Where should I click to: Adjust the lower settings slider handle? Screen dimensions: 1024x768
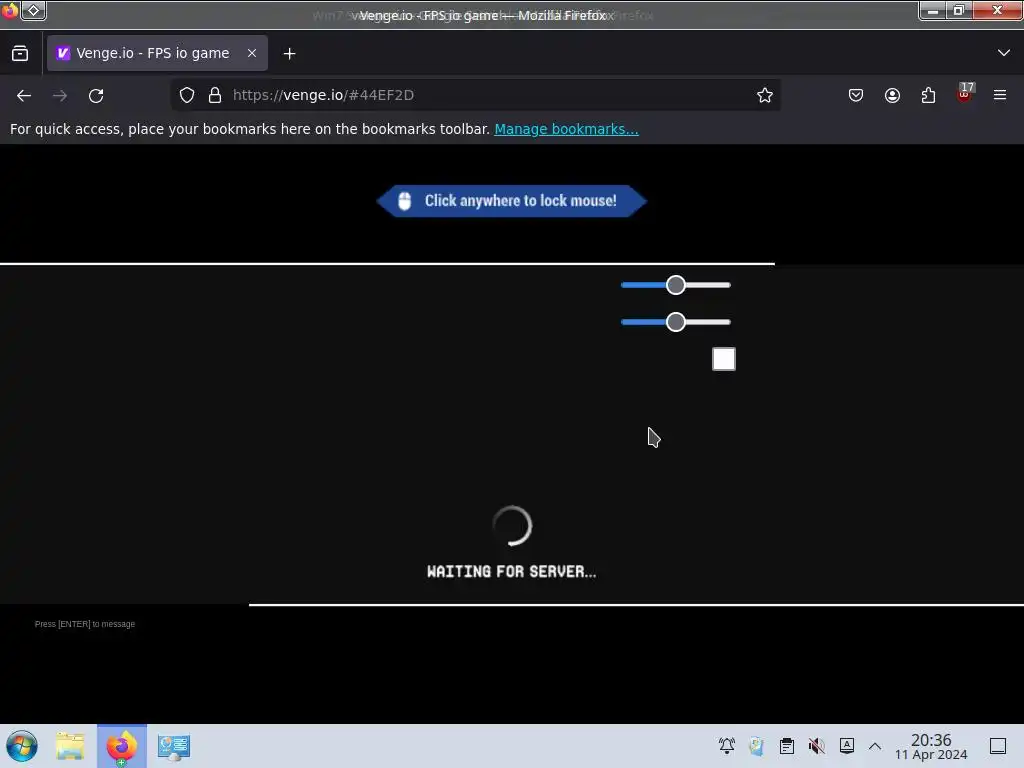pos(676,322)
